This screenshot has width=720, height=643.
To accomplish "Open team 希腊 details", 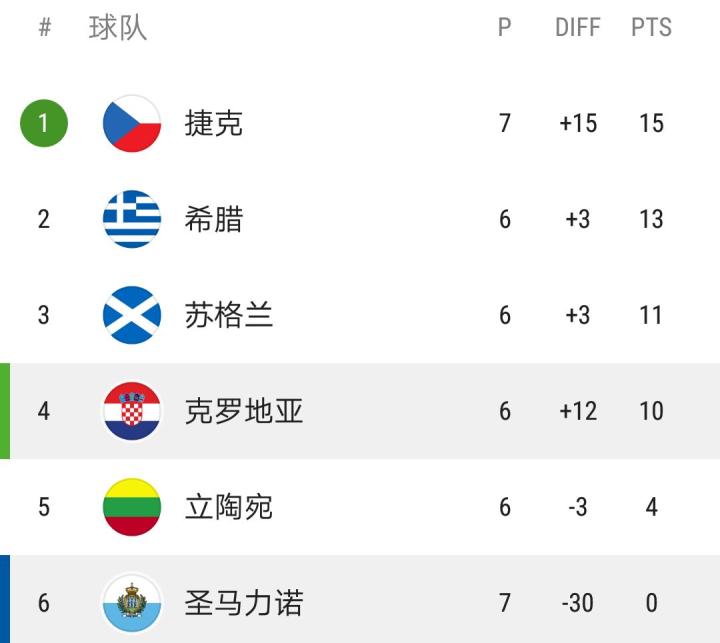I will 214,219.
